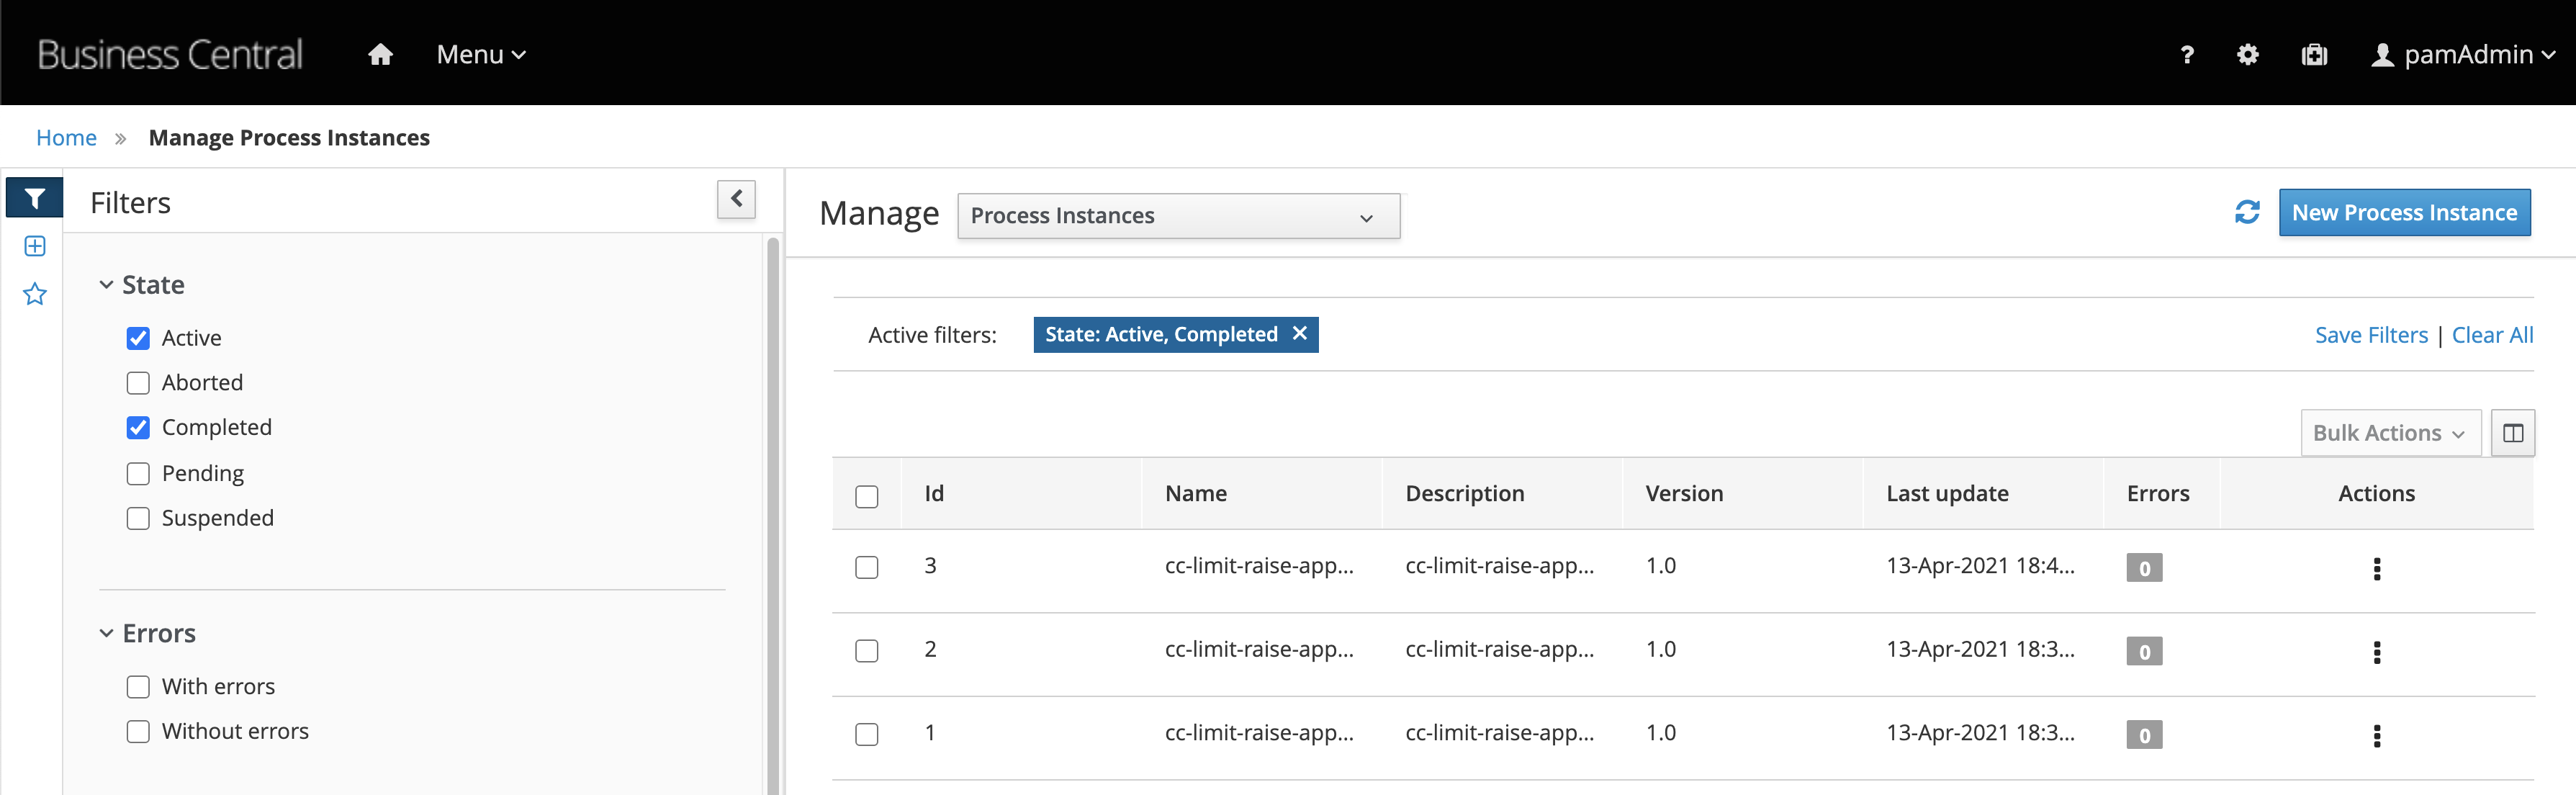Click the Save Filters link
Screen dimensions: 2576x795
tap(2371, 335)
